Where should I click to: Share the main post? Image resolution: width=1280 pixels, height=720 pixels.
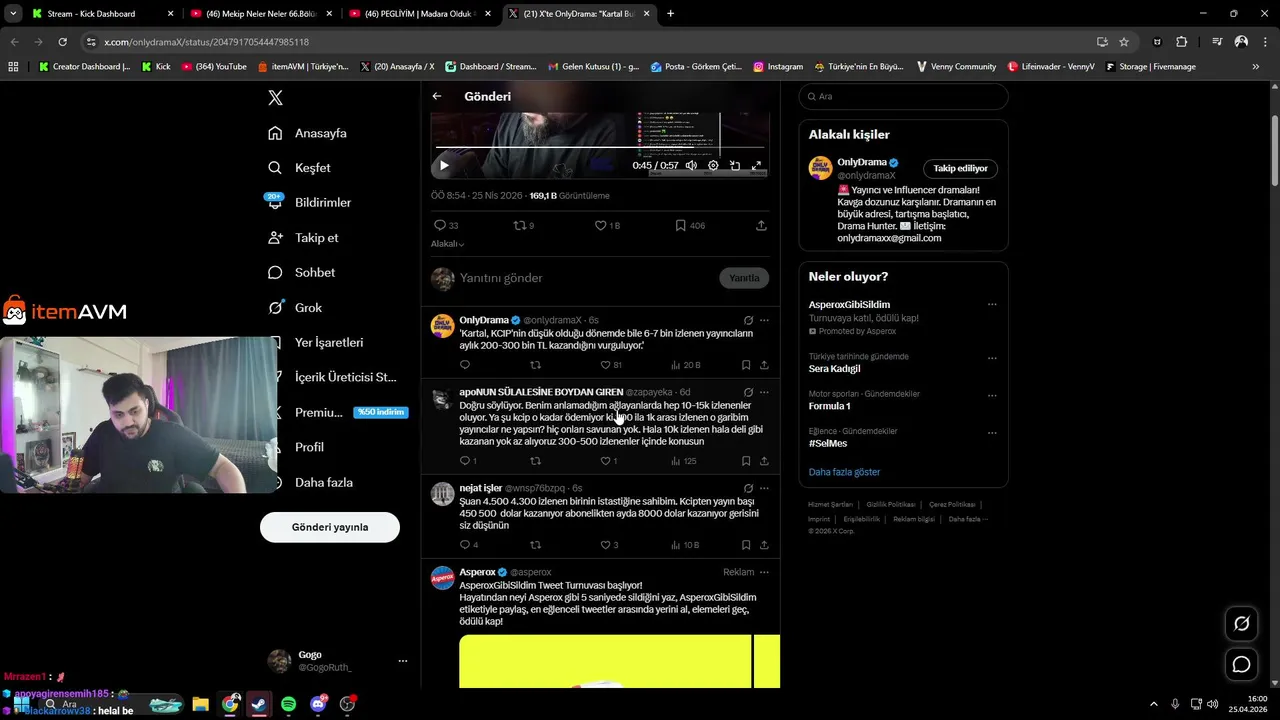[x=761, y=226]
